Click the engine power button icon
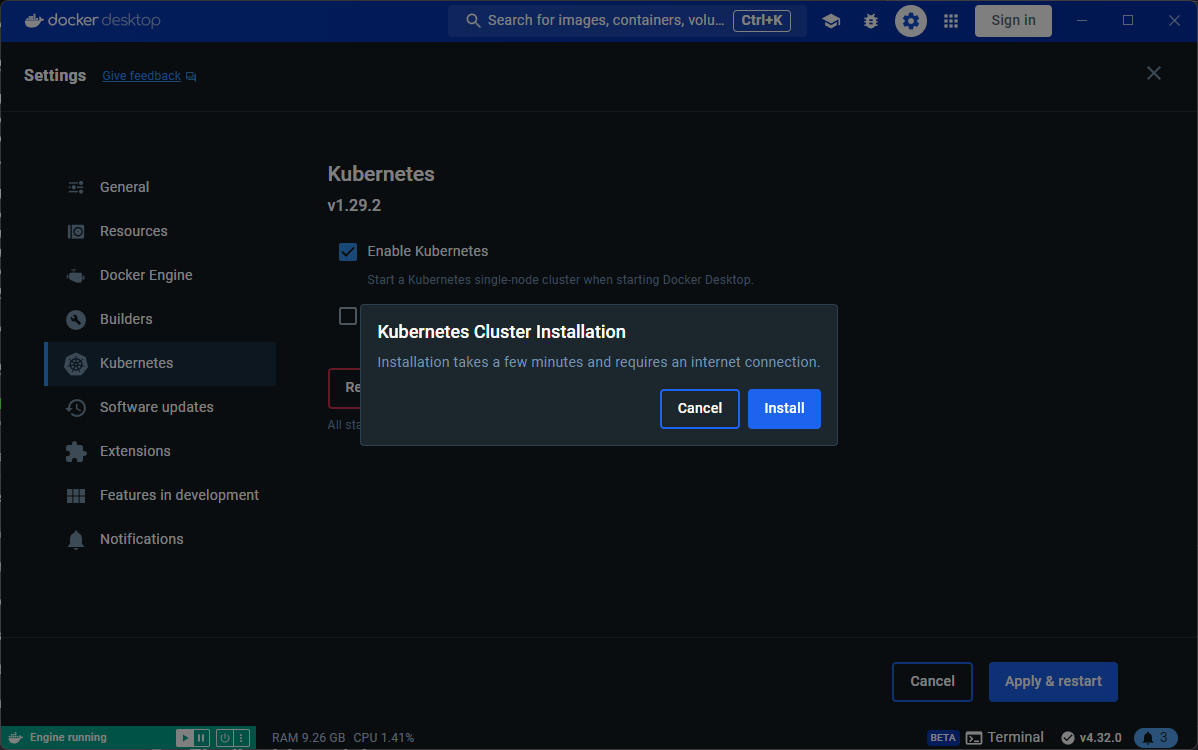The width and height of the screenshot is (1198, 750). [x=224, y=738]
